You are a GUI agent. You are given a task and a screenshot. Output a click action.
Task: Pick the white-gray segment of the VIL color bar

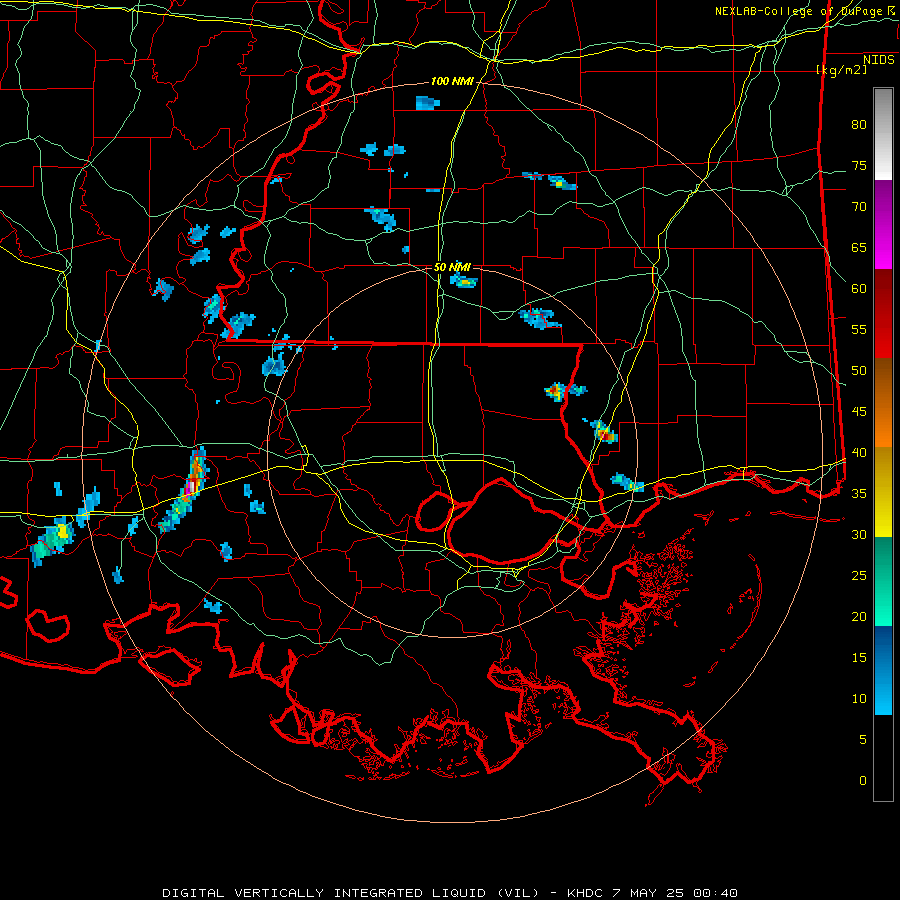[883, 134]
